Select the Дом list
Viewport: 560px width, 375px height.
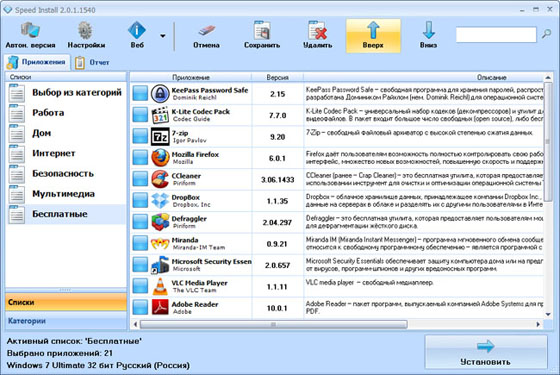click(66, 133)
